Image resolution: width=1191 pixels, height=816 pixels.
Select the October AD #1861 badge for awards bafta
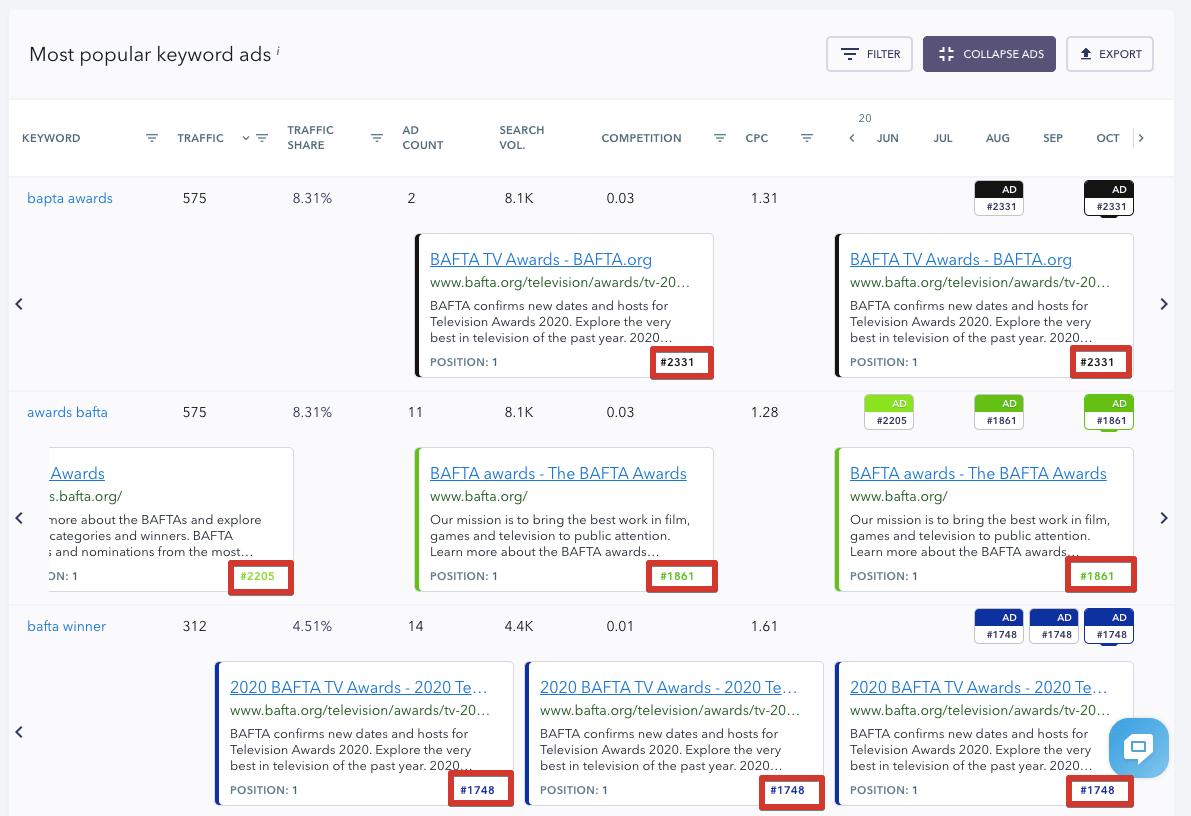coord(1109,413)
